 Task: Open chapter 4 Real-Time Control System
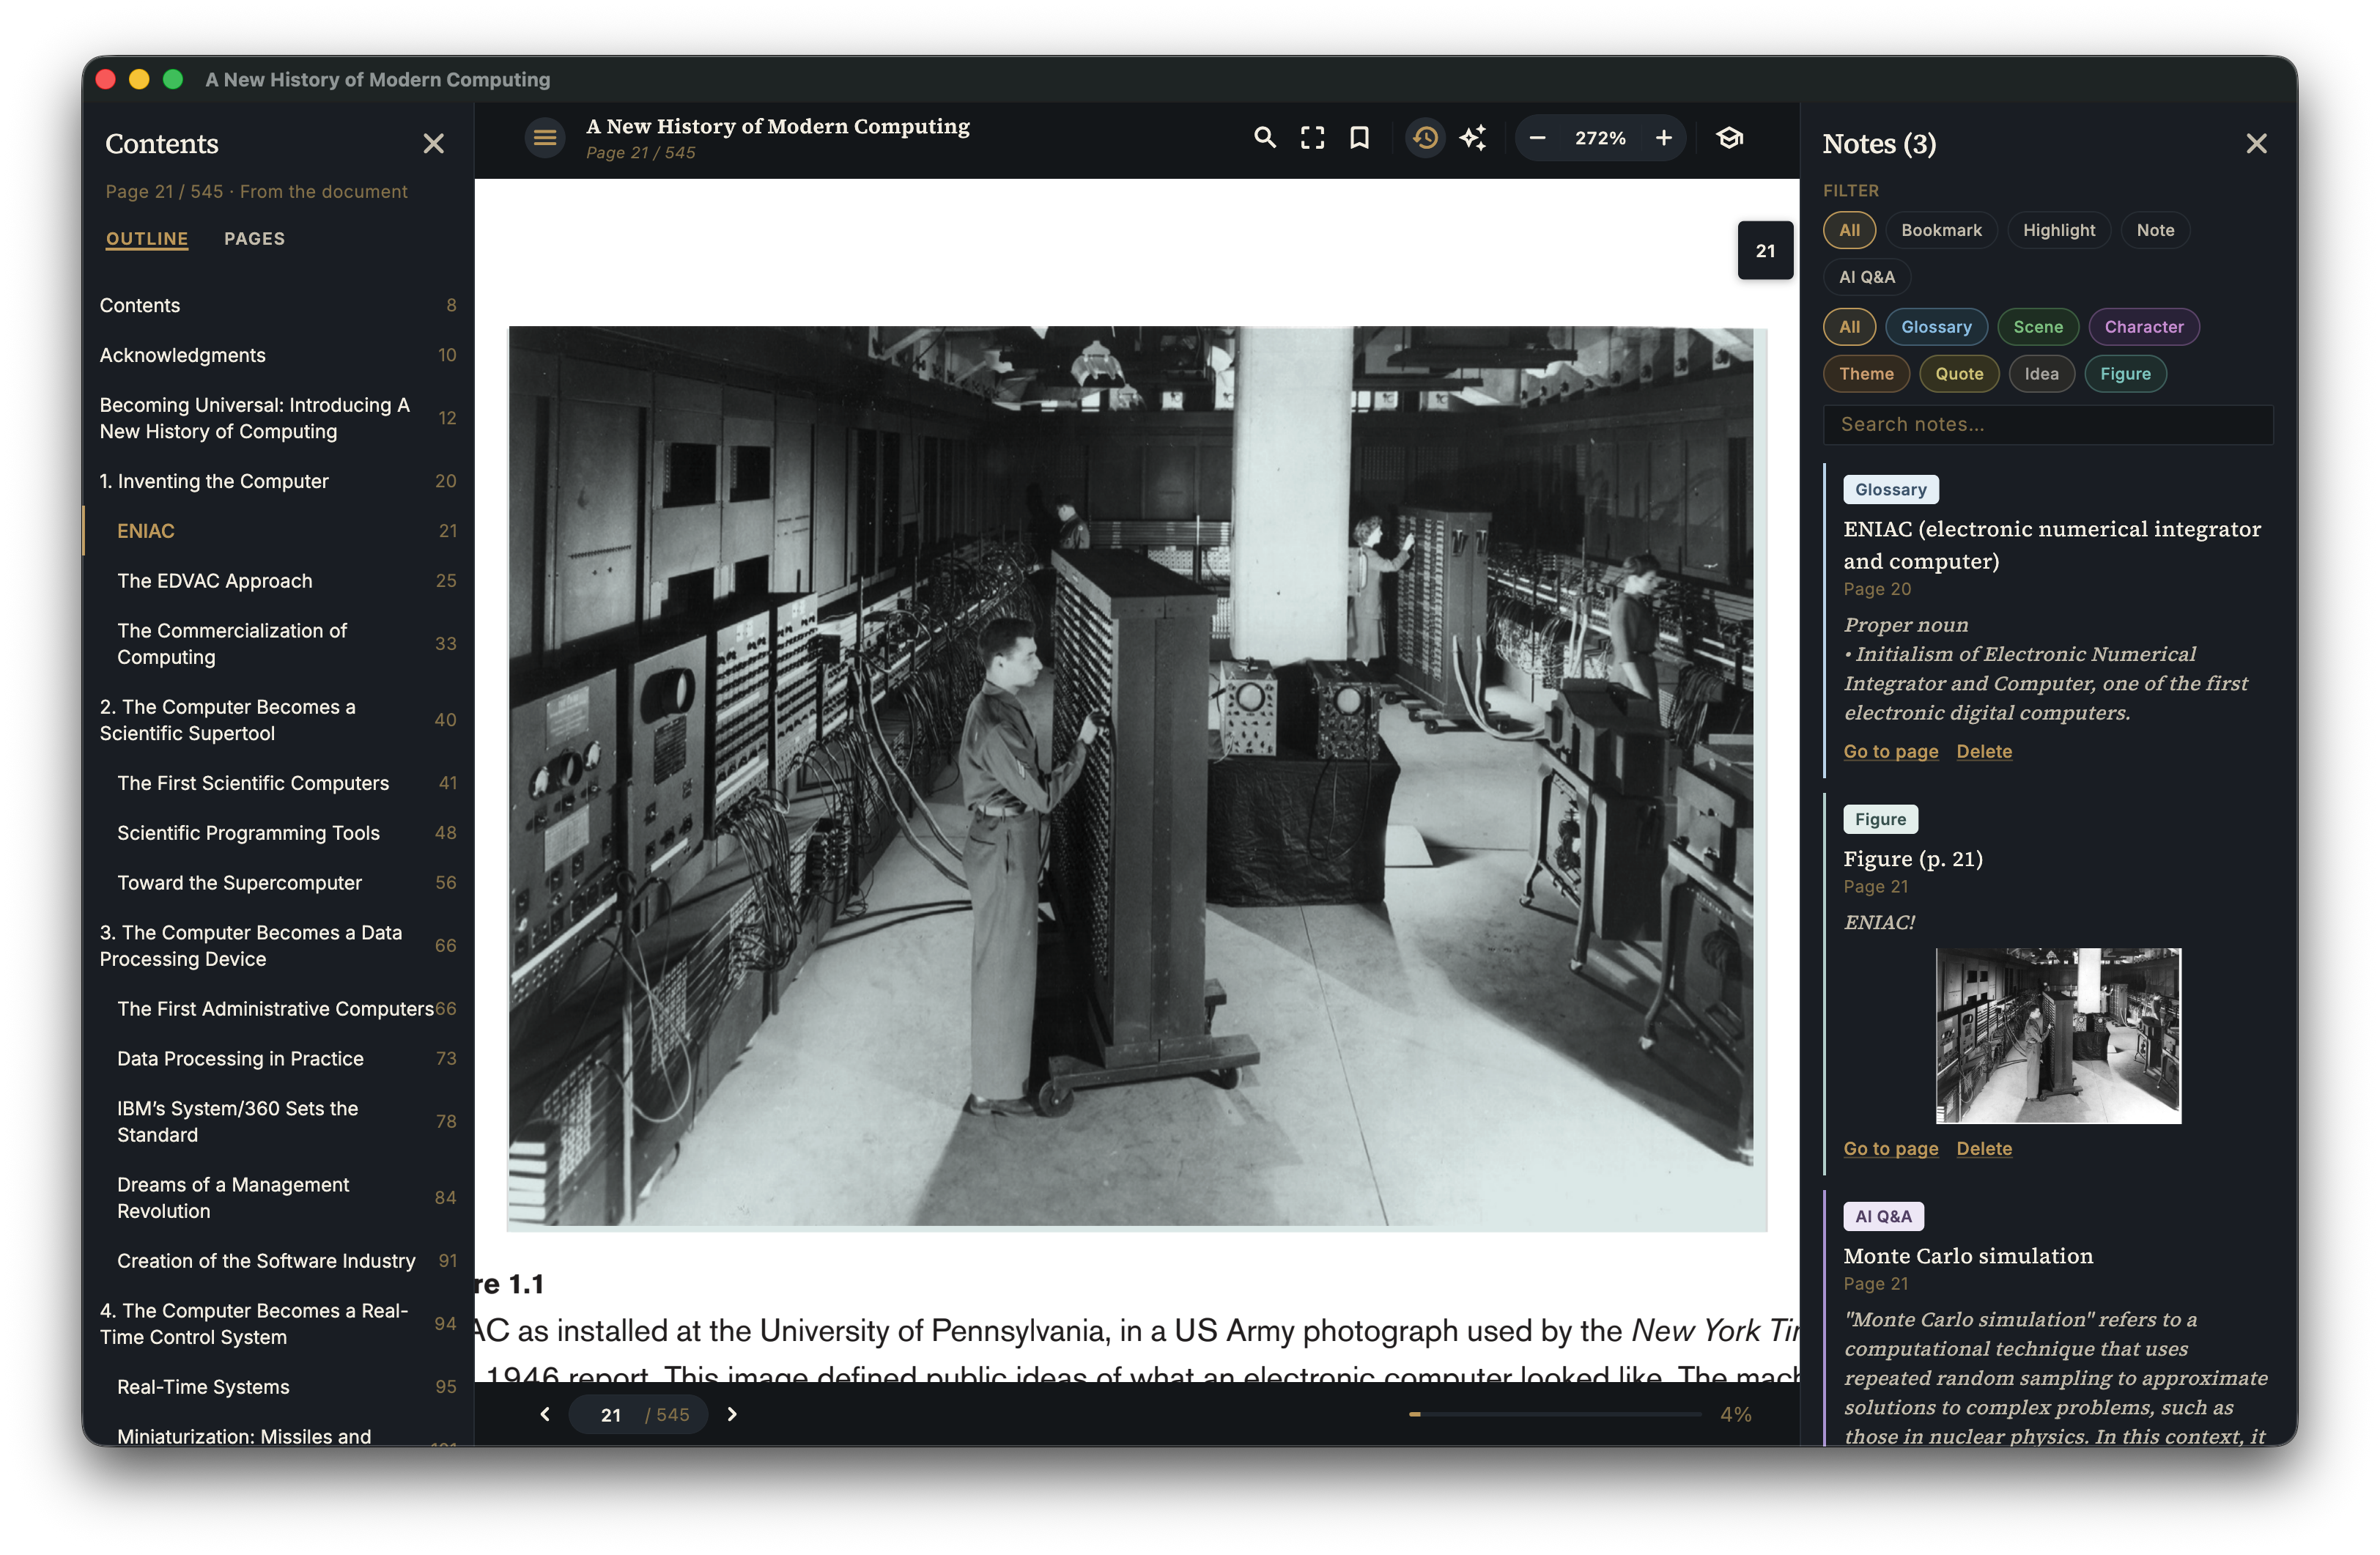point(278,1324)
